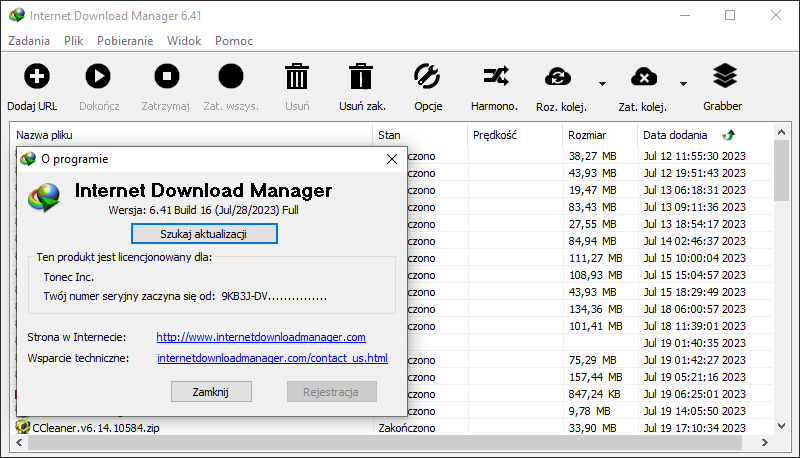Click the 38,27 MB size cell
800x458 pixels.
[x=592, y=156]
